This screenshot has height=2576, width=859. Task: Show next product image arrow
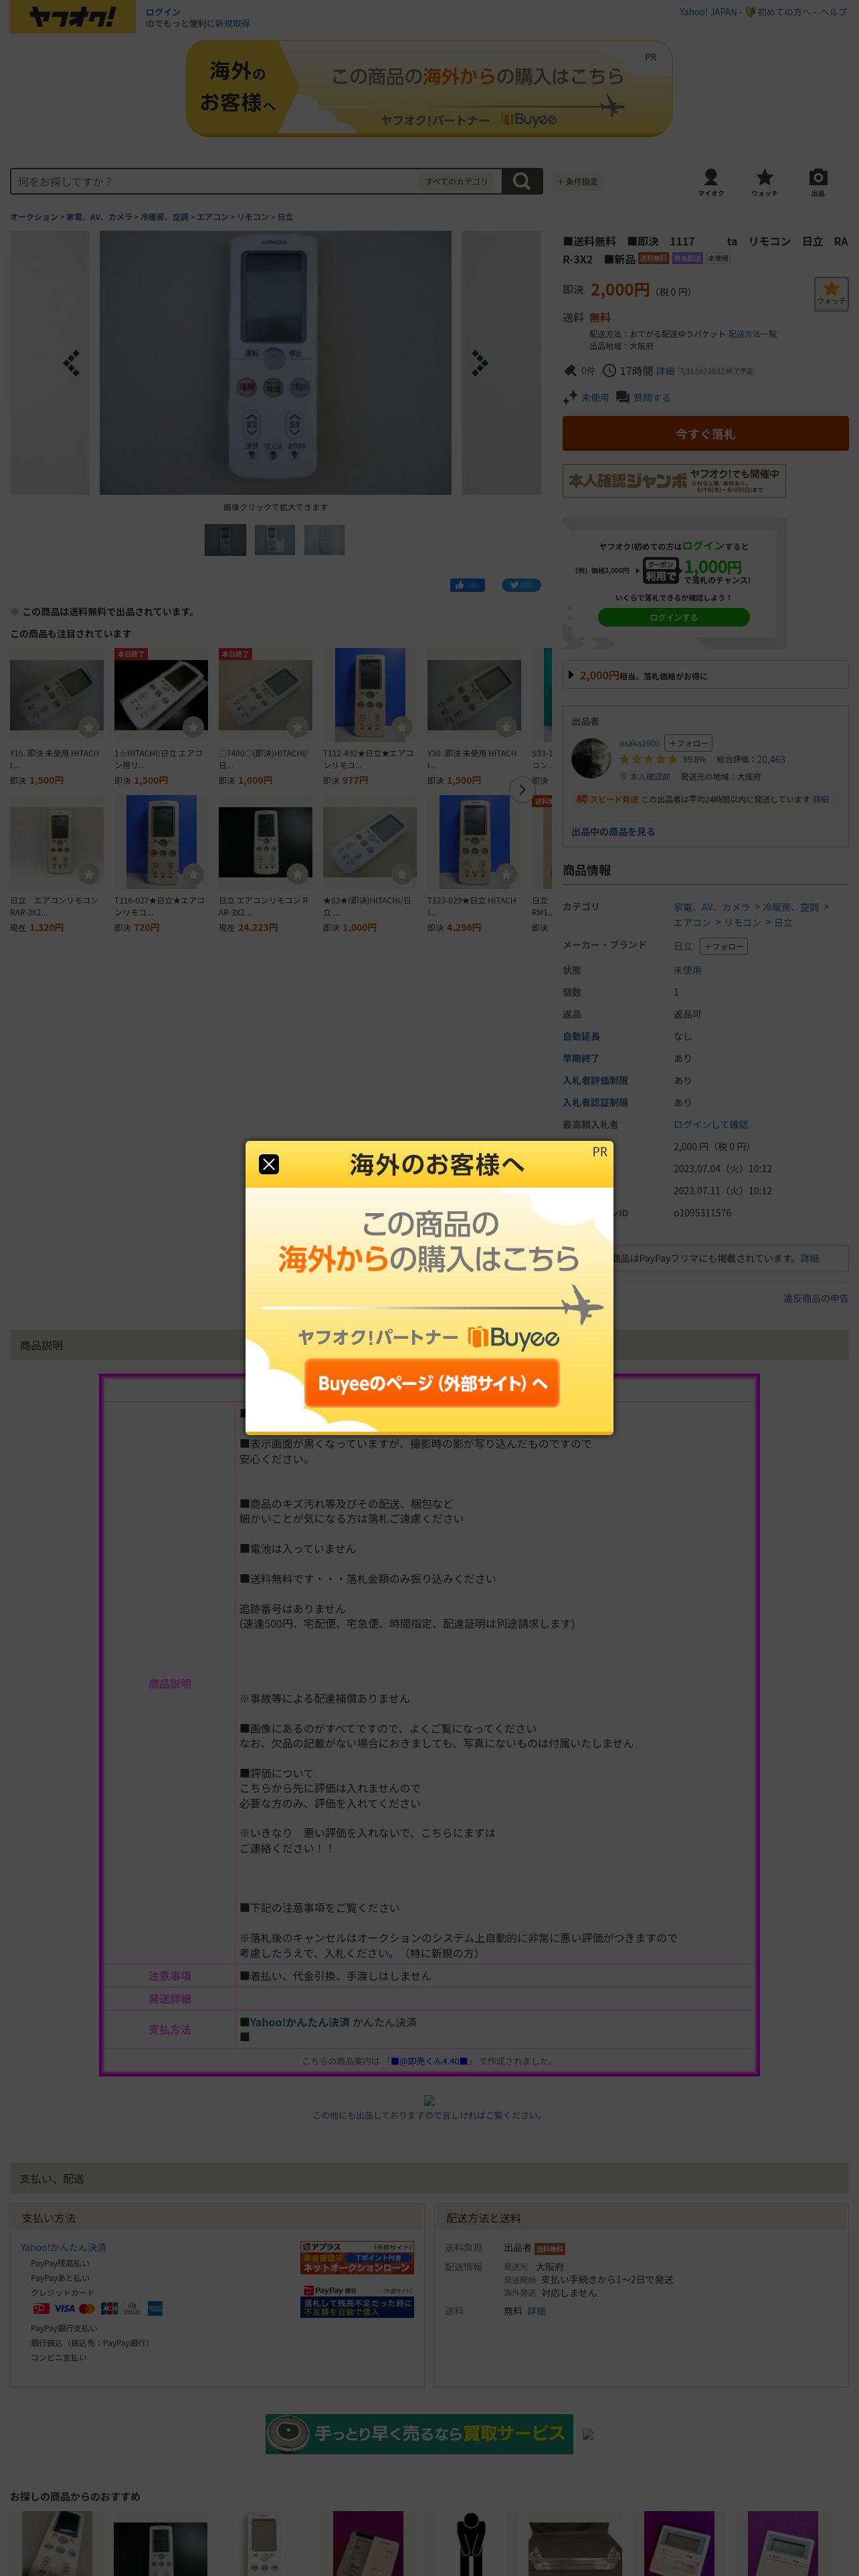(x=480, y=362)
